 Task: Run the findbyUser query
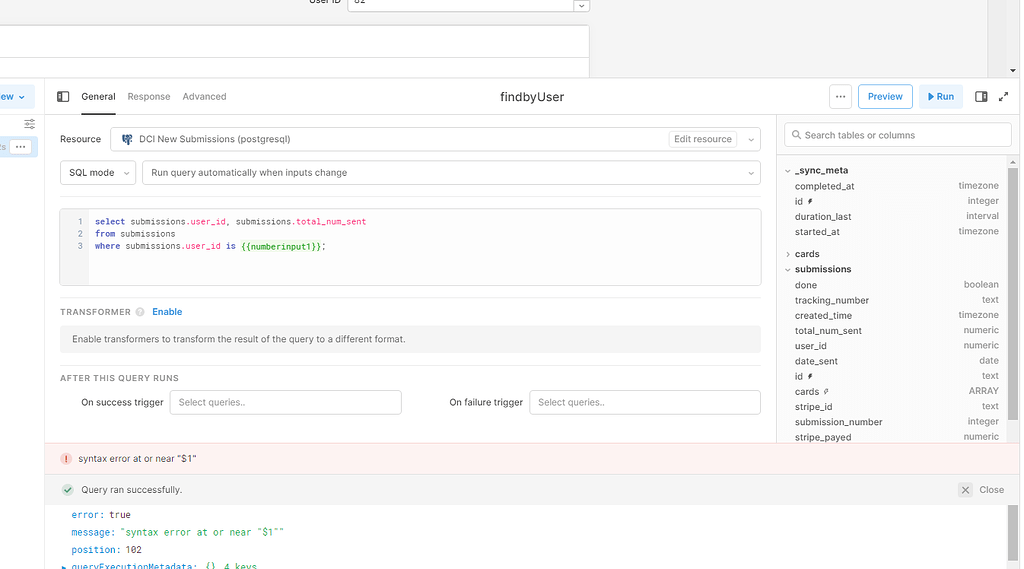tap(940, 97)
